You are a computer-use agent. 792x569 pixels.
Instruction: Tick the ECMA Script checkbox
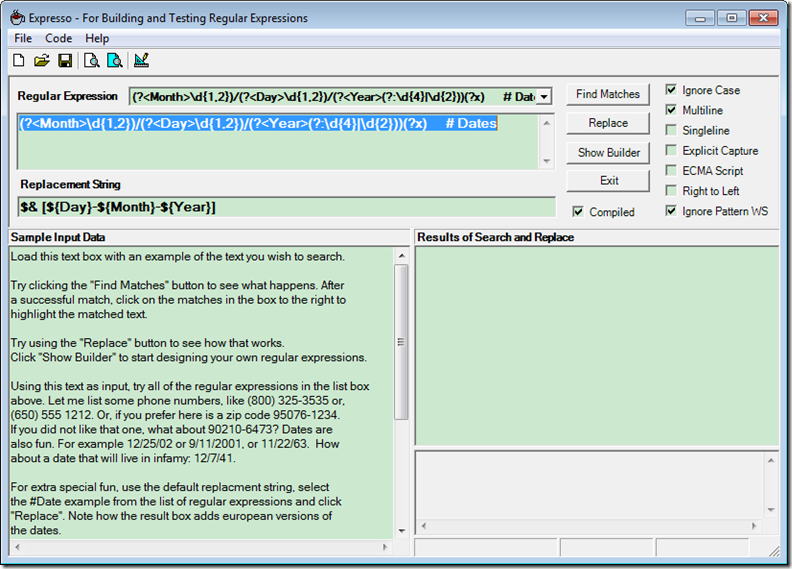[671, 171]
